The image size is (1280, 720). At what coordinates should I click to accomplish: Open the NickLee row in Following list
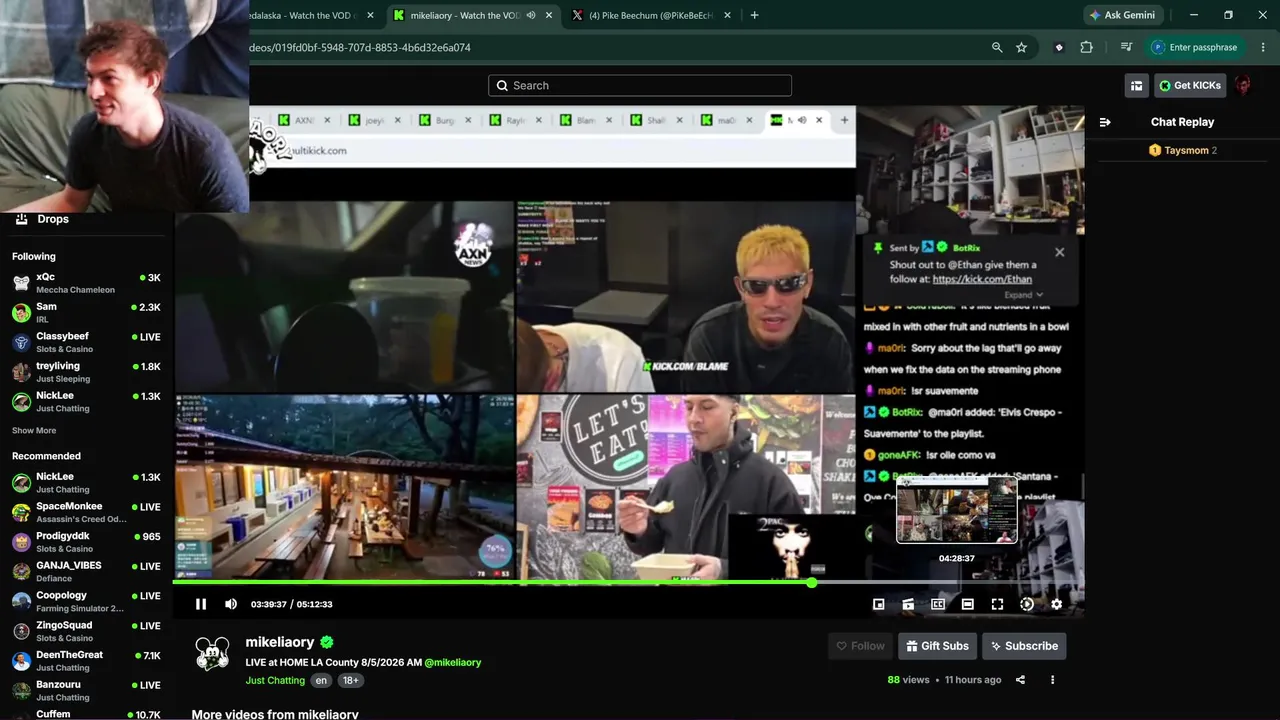86,402
